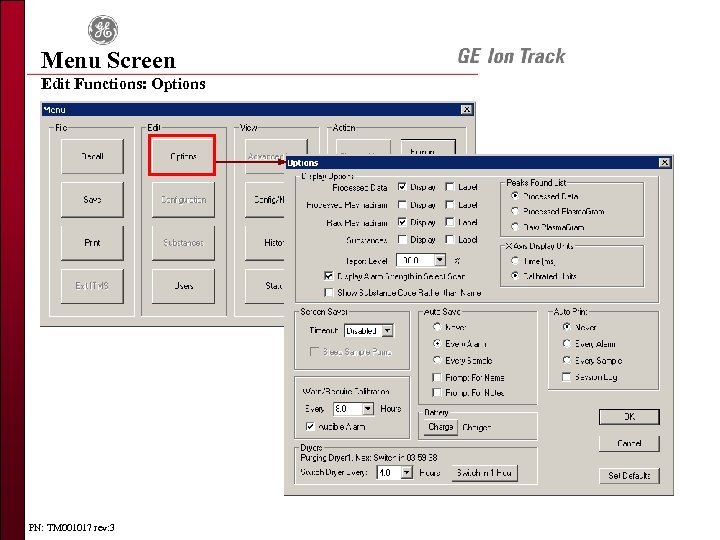720x540 pixels.
Task: Click the Sleep Sample Pump checkbox
Action: pos(315,352)
